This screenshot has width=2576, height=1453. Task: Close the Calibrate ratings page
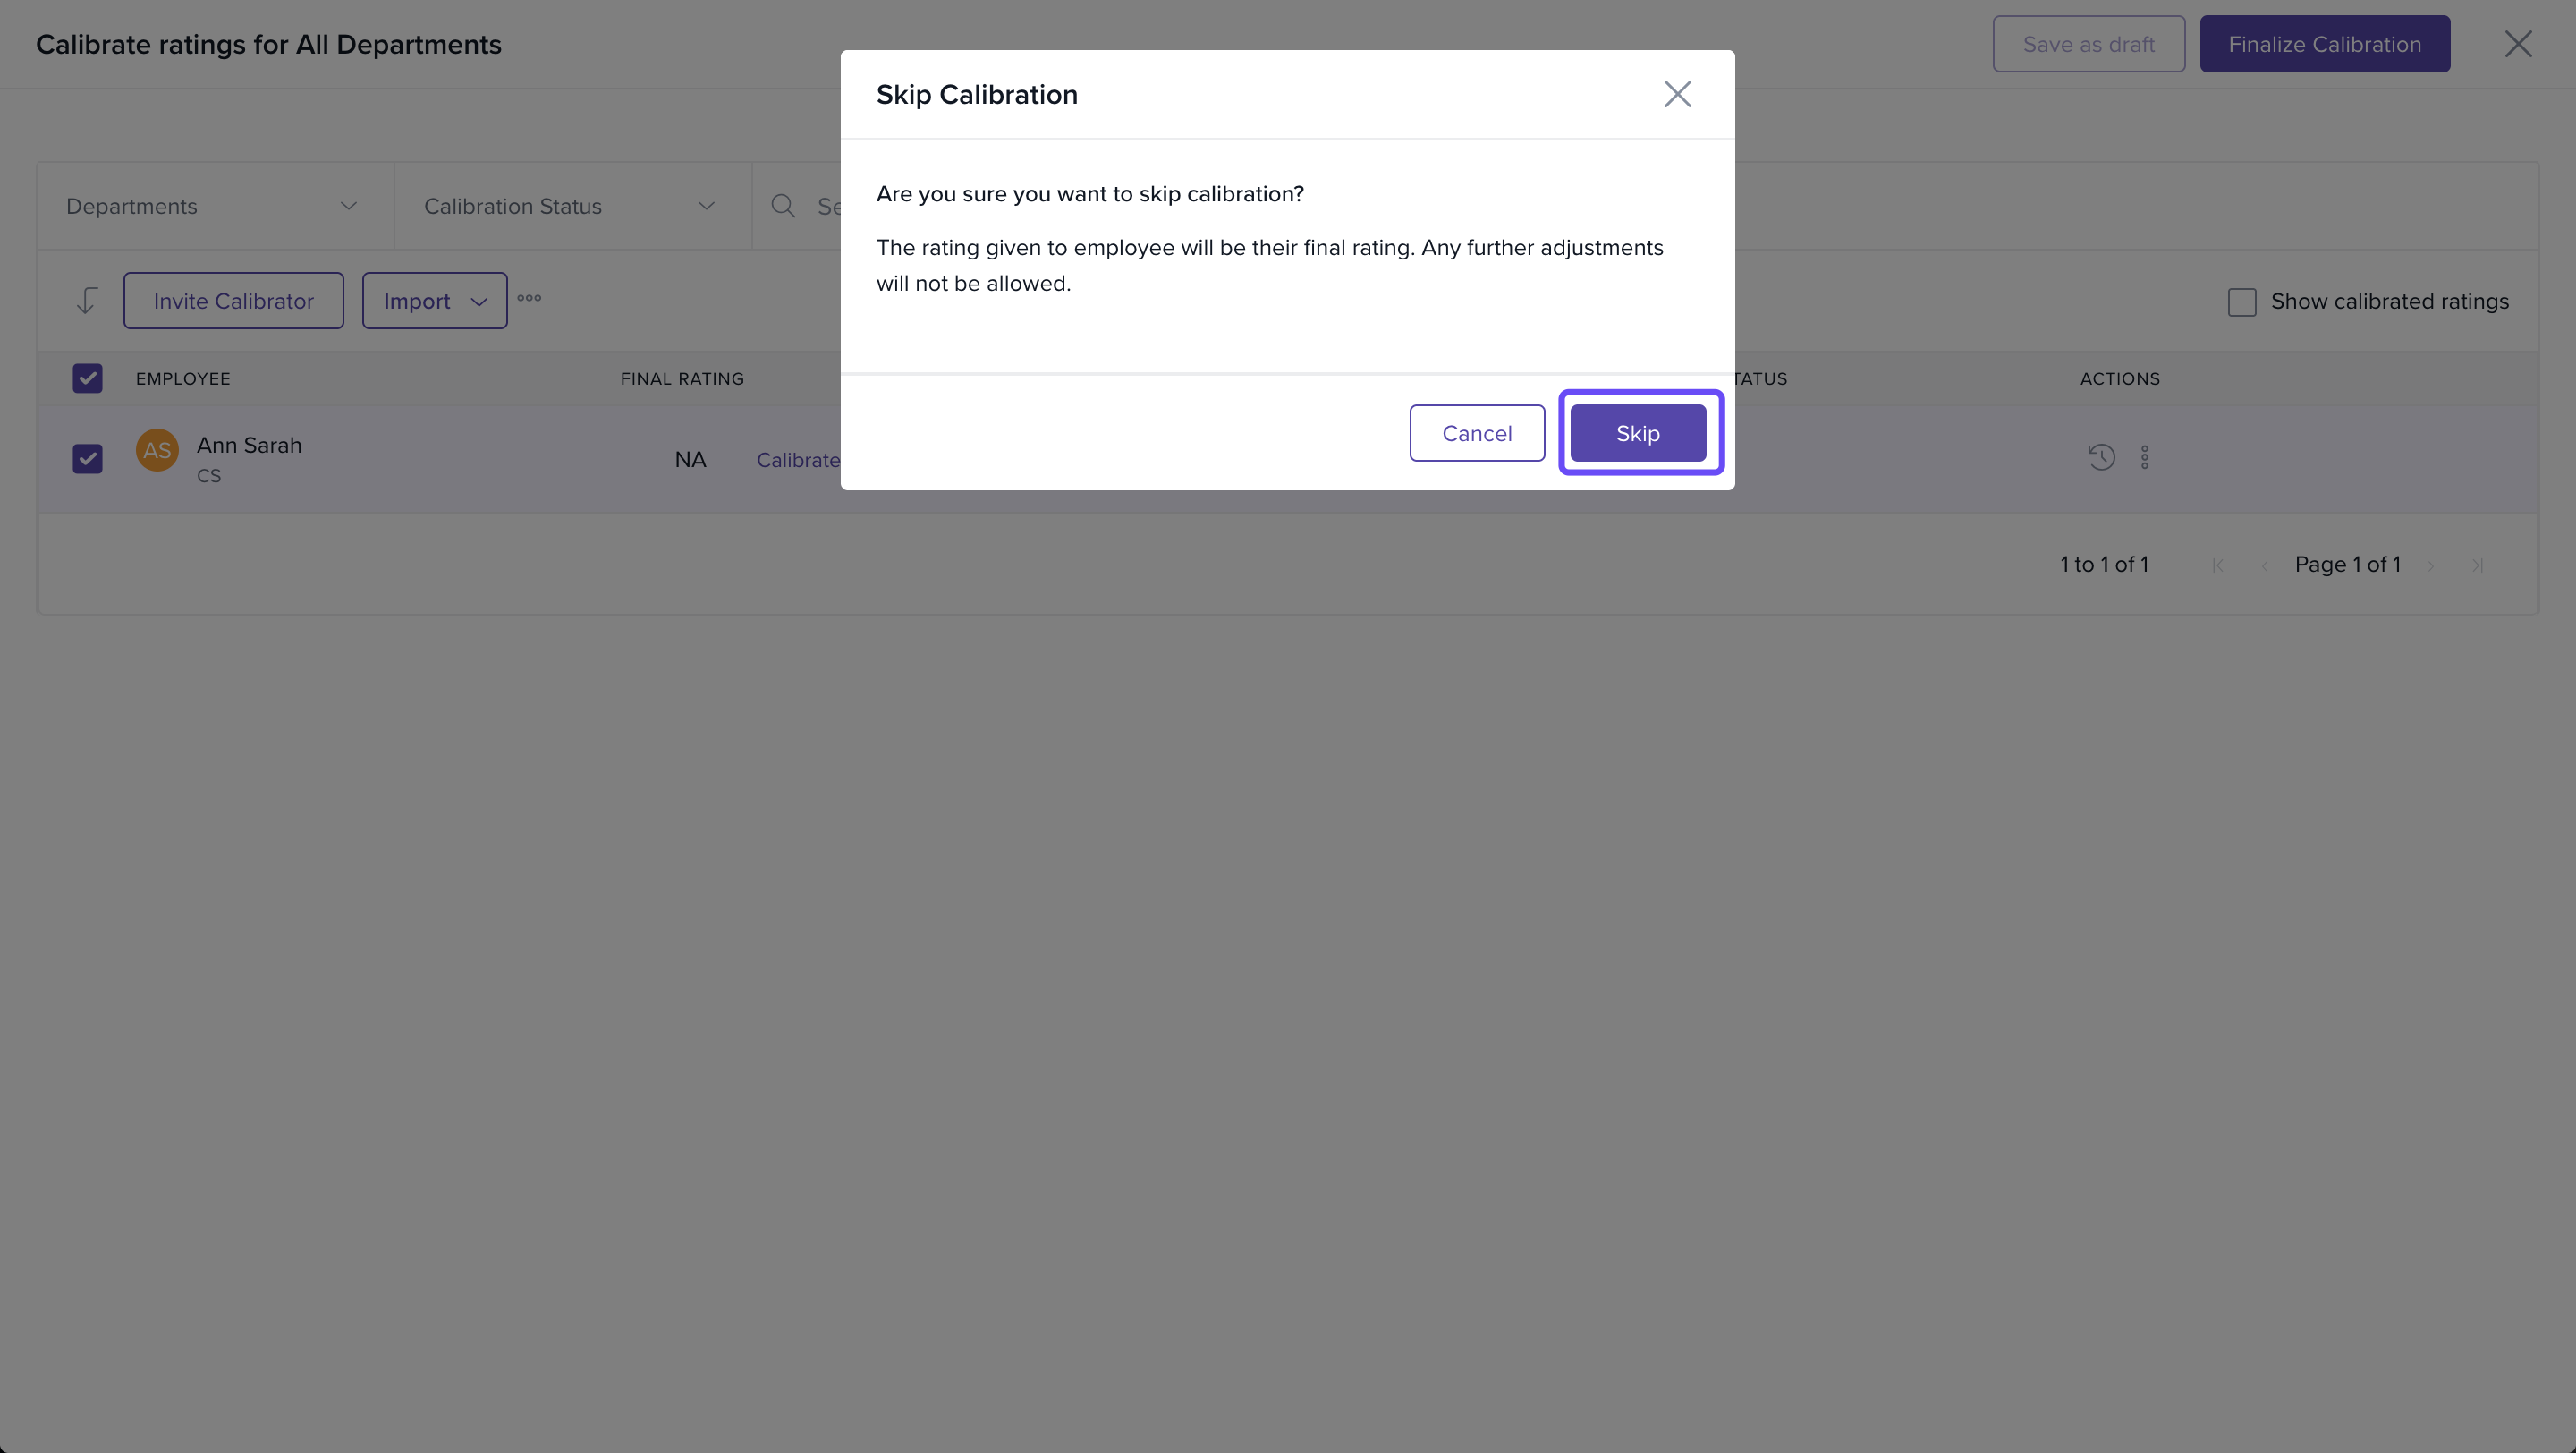pos(2517,44)
